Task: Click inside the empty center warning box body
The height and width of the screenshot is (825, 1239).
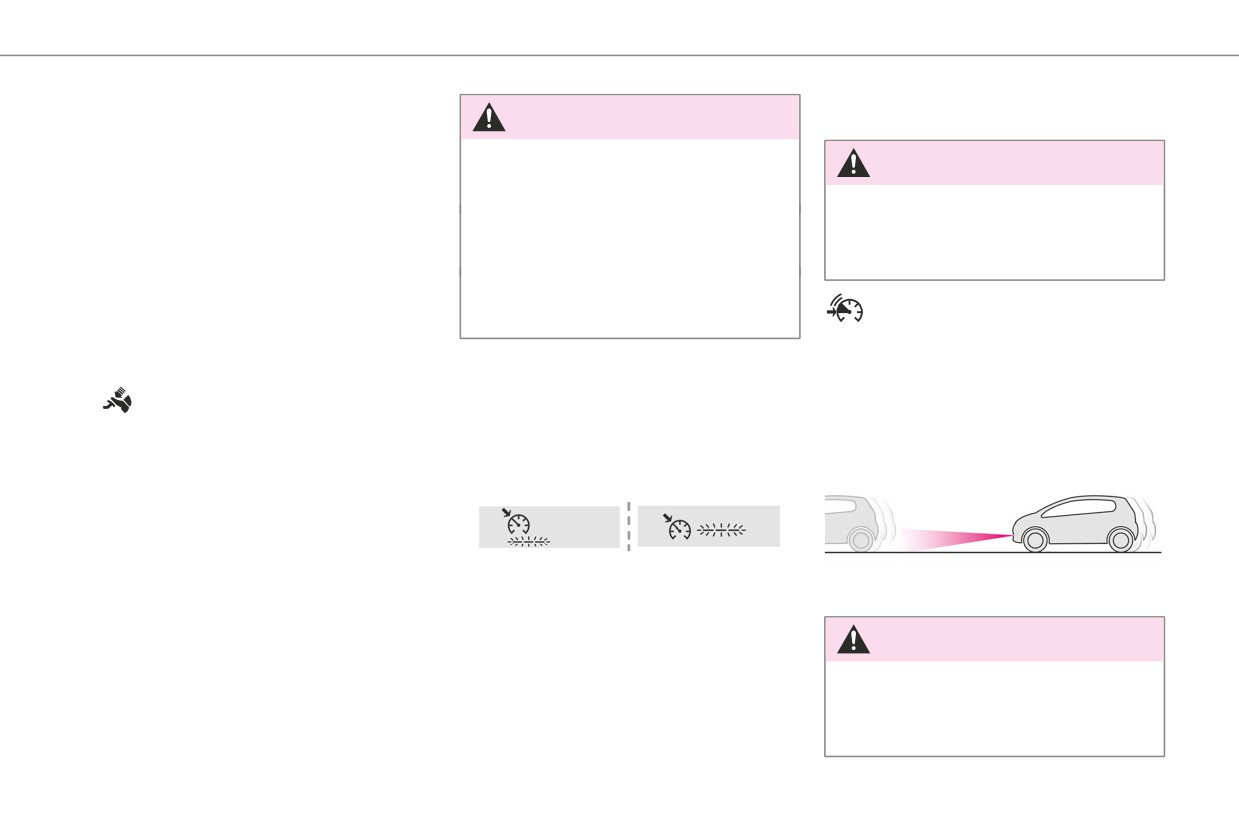Action: 630,238
